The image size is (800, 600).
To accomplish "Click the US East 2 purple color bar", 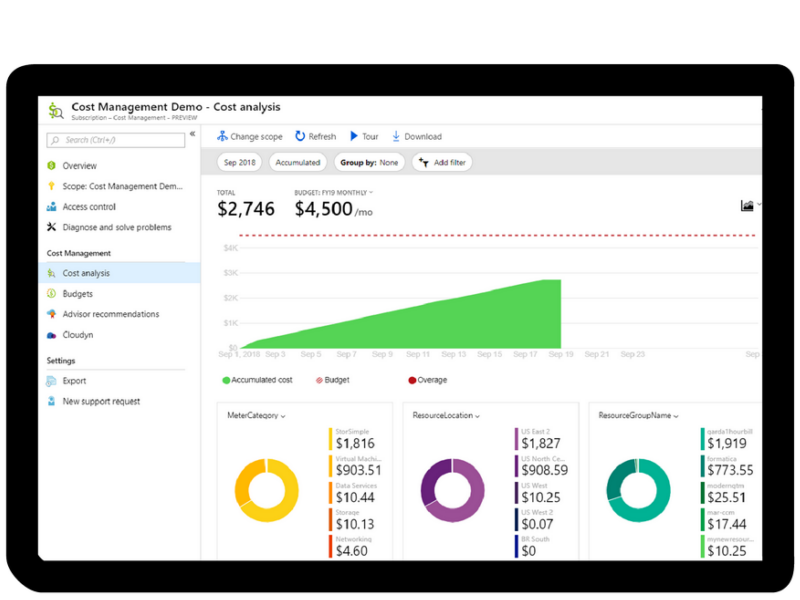I will 516,439.
